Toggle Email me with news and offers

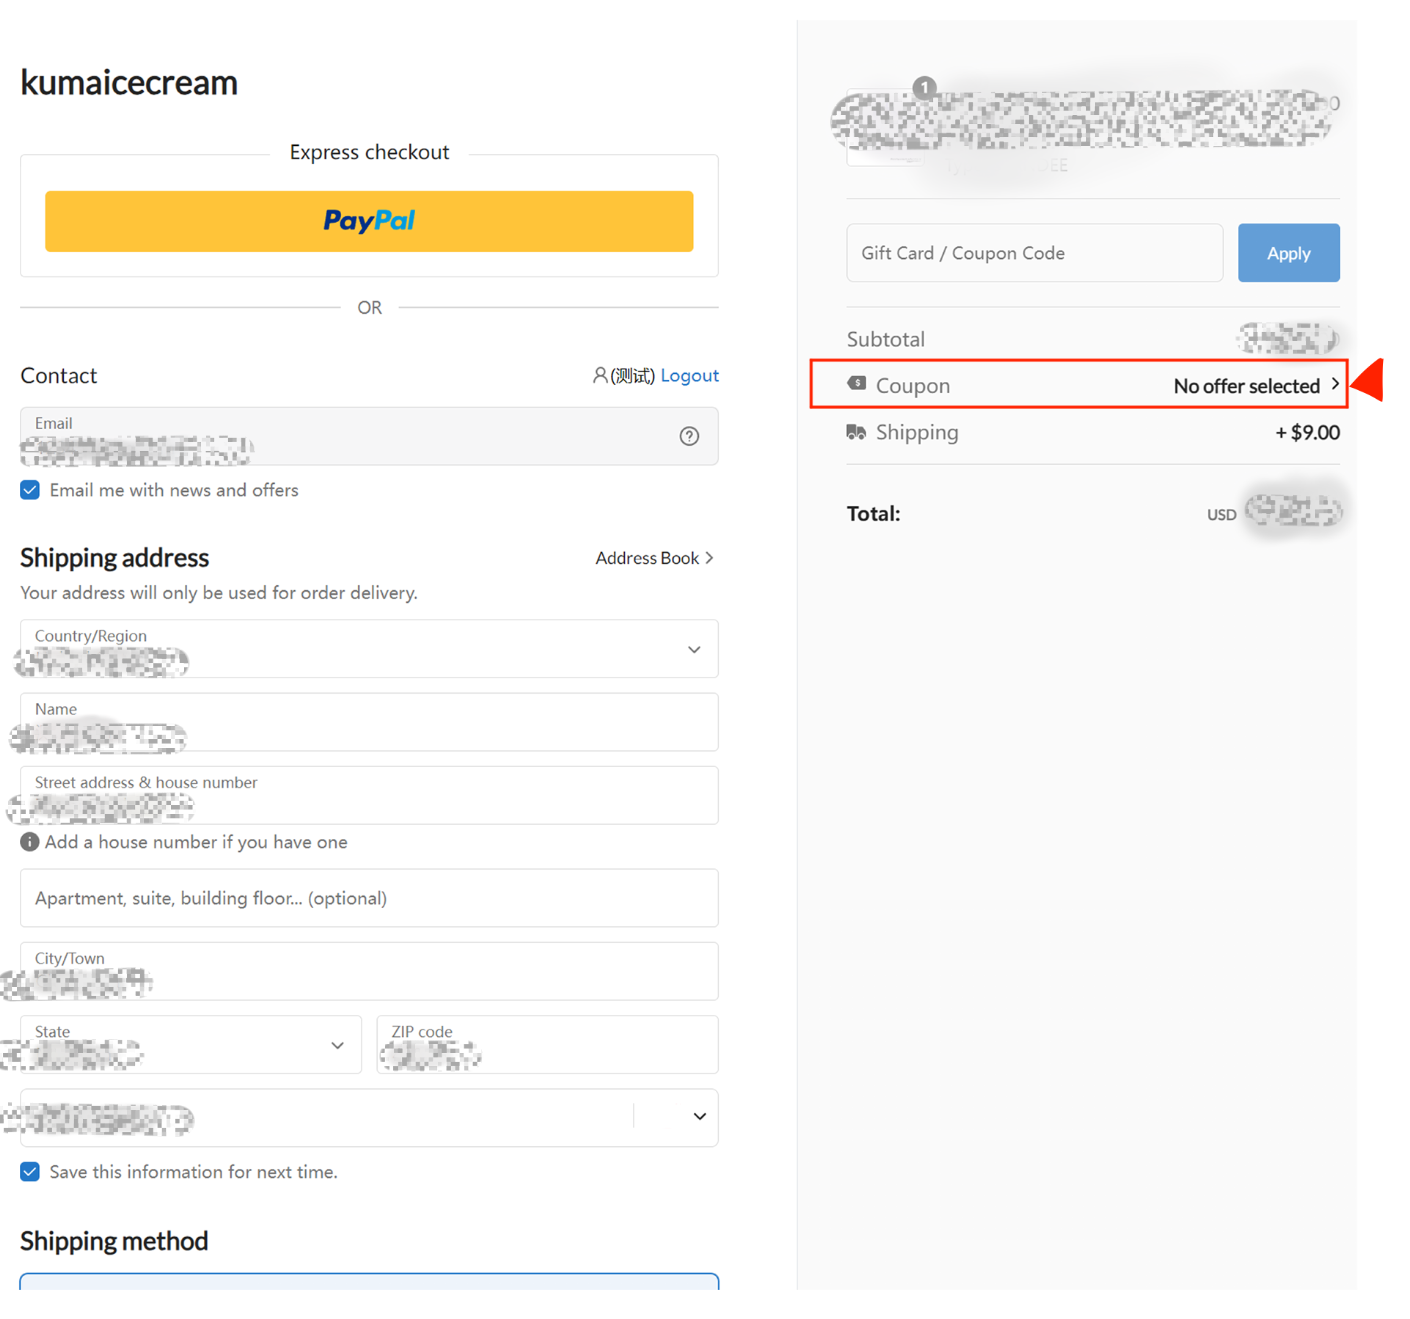[x=30, y=490]
